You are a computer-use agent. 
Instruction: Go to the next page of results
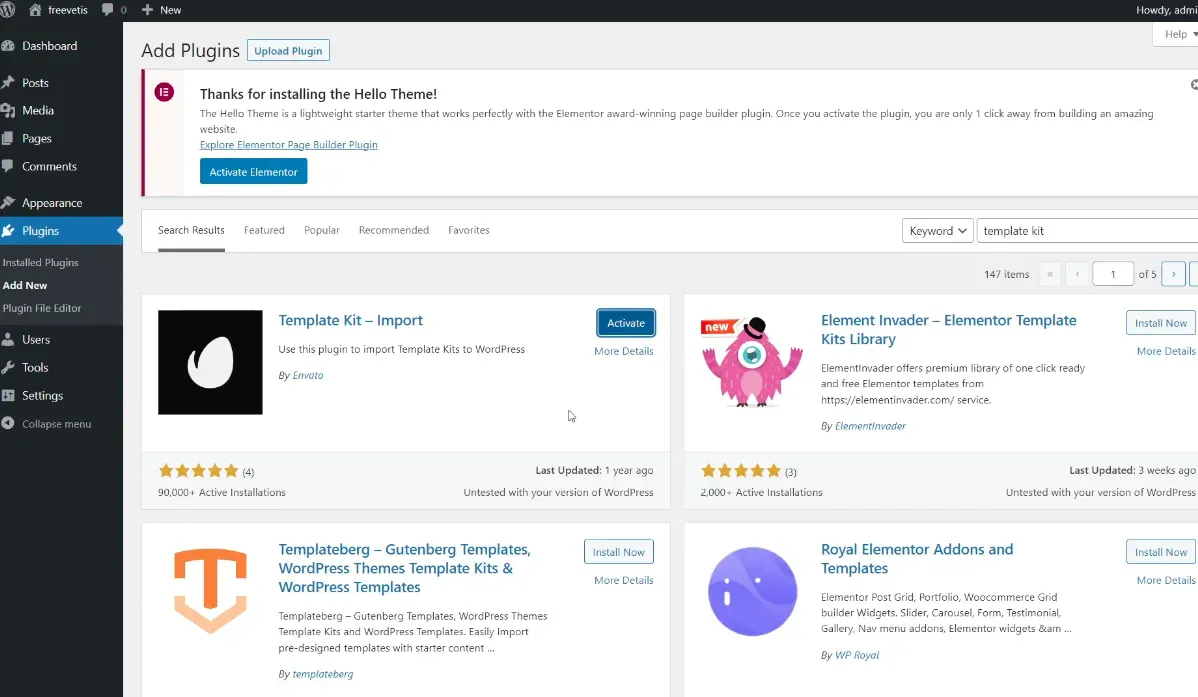click(1173, 274)
